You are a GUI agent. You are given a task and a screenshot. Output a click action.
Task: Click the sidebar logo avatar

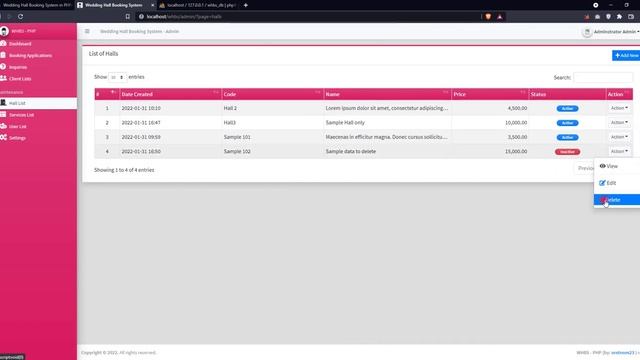tap(4, 31)
